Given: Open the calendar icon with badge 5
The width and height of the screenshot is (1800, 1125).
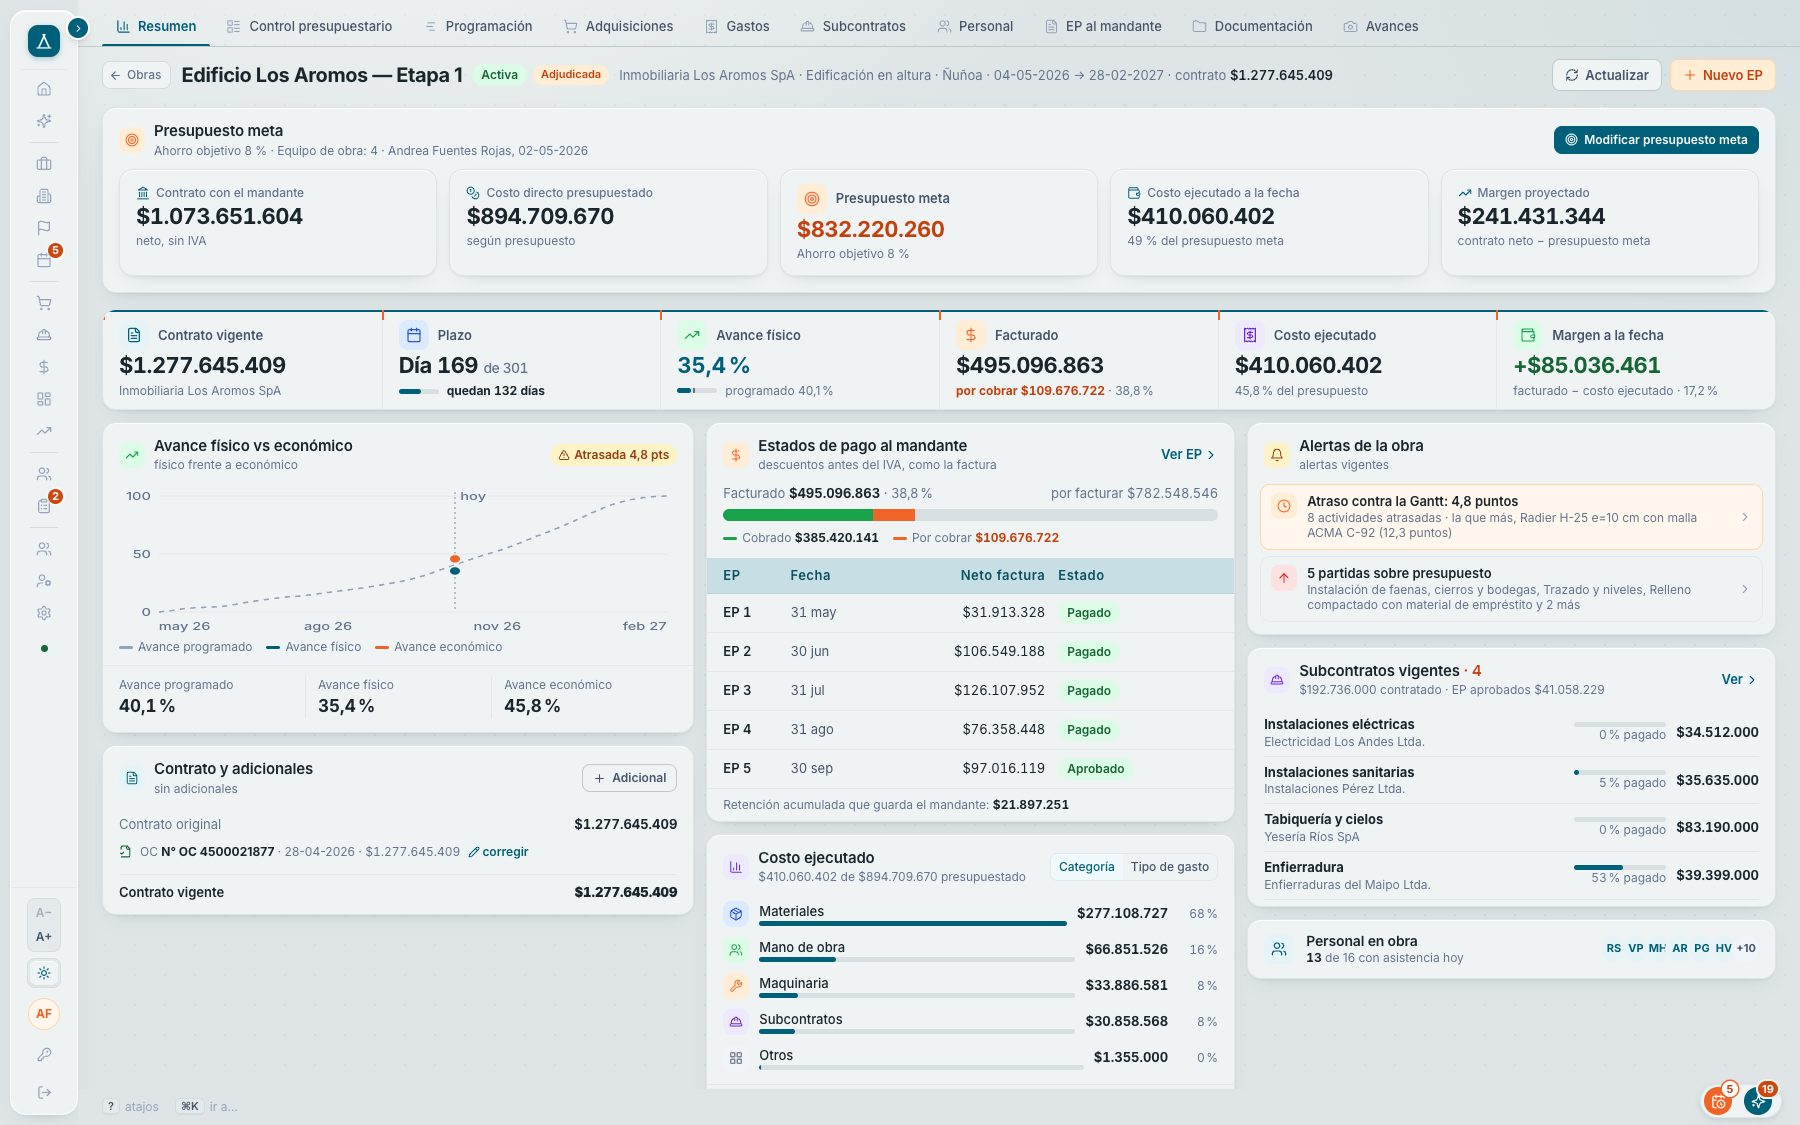Looking at the screenshot, I should coord(44,260).
